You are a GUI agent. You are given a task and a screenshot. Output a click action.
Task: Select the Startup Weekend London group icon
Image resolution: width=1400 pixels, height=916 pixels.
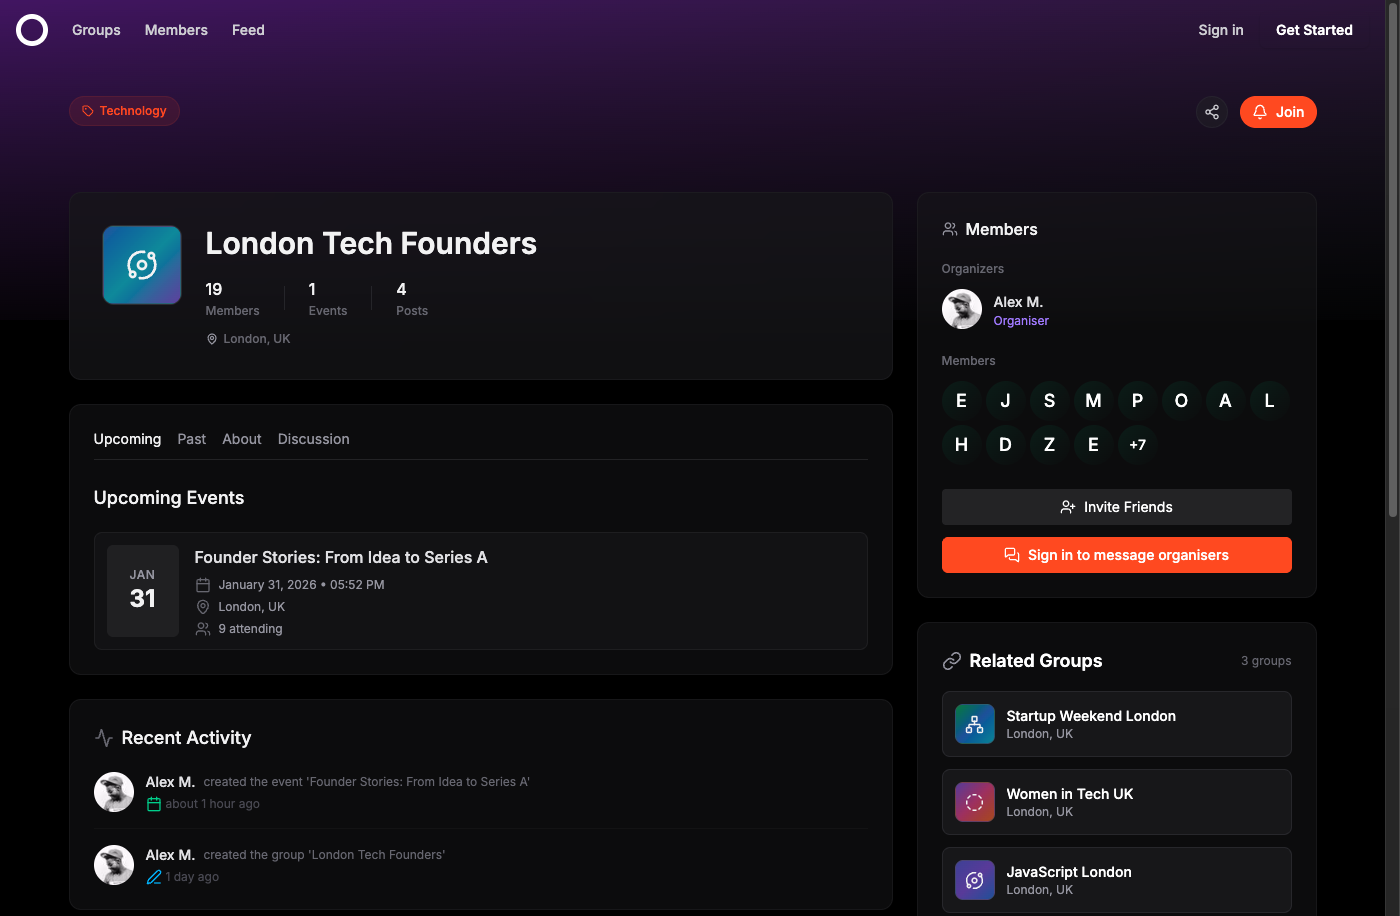pos(974,724)
